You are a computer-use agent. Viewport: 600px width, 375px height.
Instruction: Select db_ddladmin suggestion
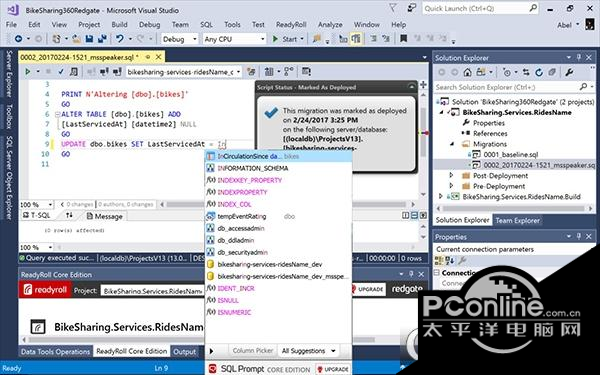279,240
